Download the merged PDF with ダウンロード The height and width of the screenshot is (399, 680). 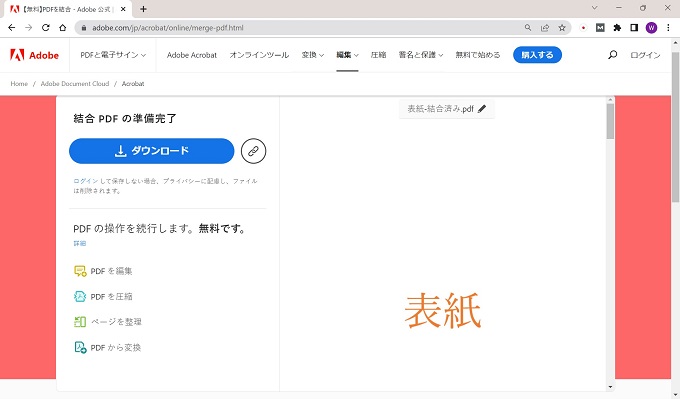[x=151, y=151]
